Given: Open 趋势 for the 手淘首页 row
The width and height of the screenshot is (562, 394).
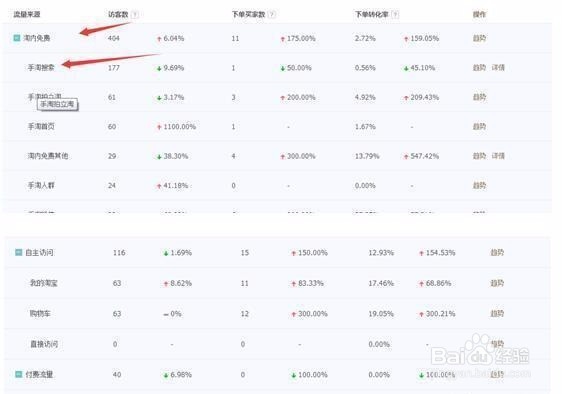Looking at the screenshot, I should point(479,127).
